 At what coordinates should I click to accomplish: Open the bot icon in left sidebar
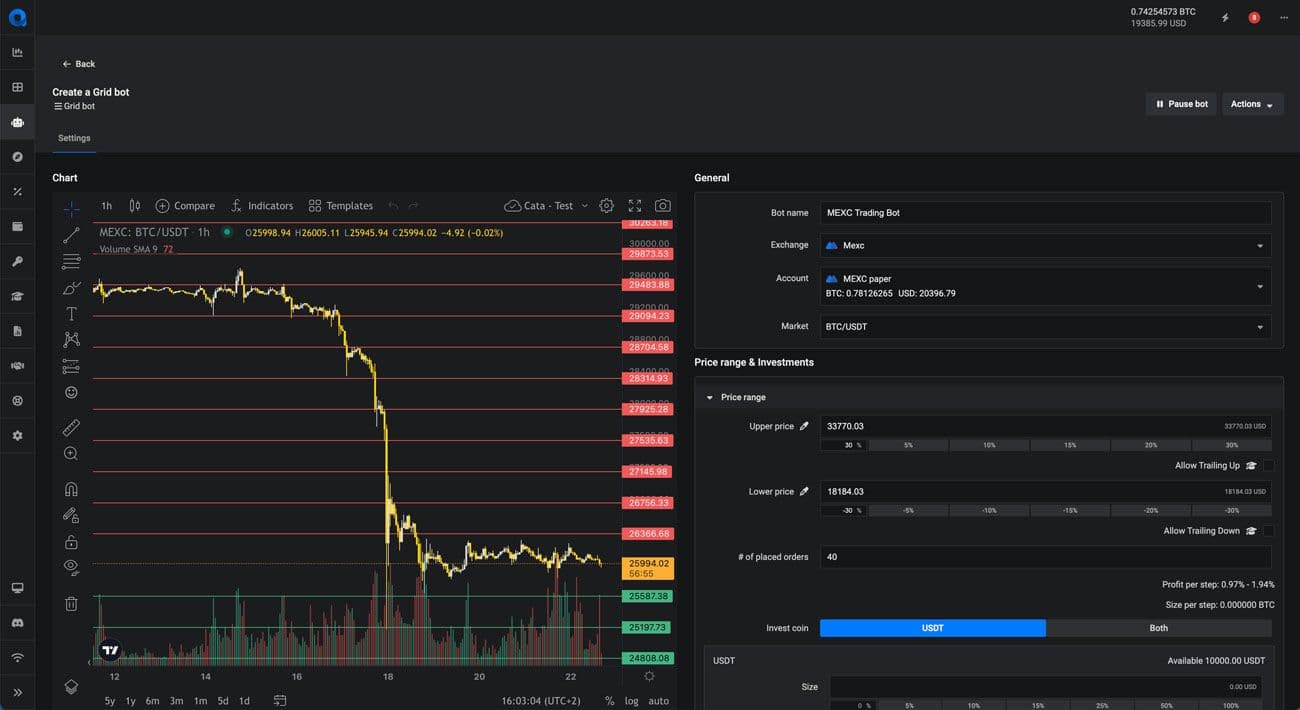point(17,122)
